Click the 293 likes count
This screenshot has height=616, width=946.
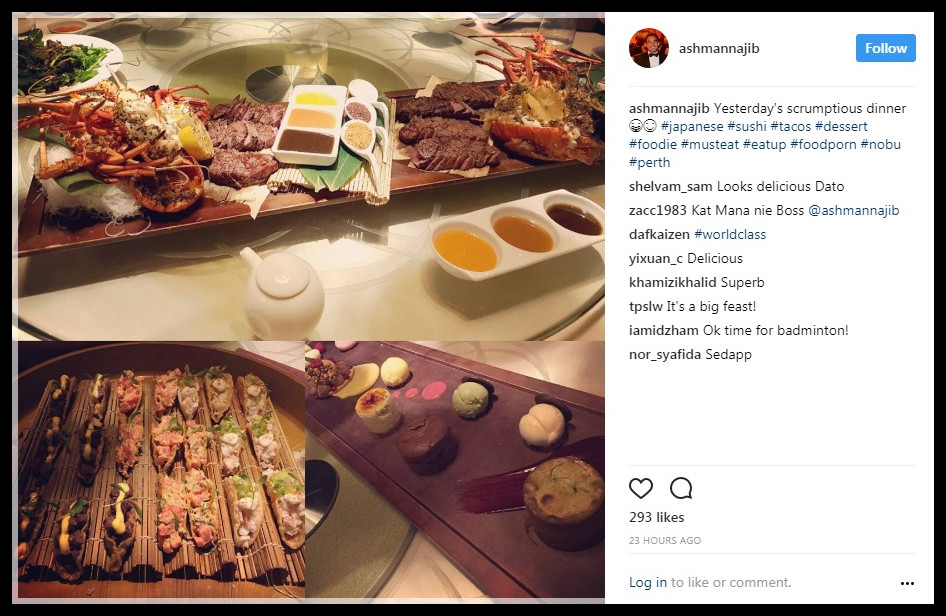pos(656,518)
